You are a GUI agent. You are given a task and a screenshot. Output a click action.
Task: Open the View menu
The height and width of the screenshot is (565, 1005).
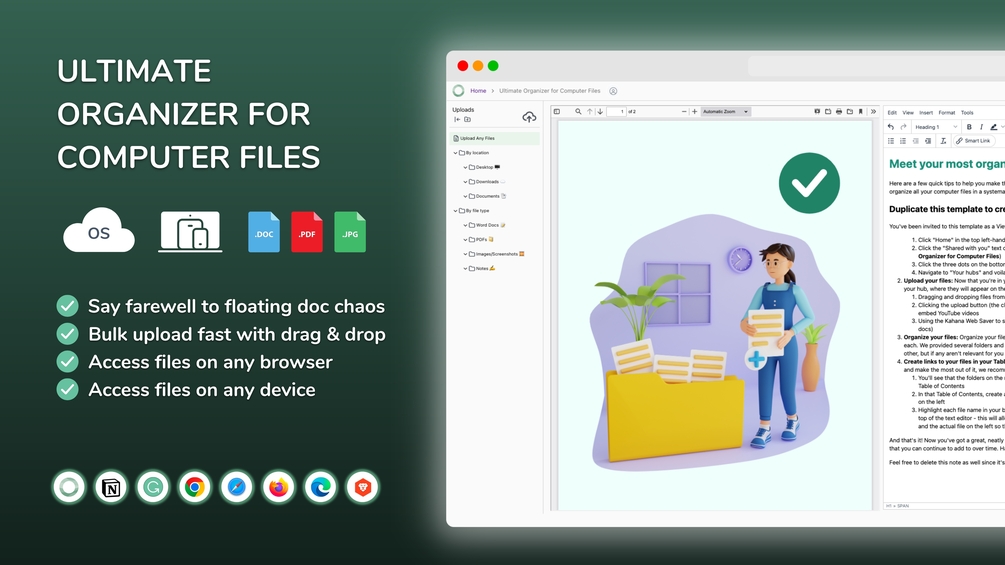click(908, 113)
